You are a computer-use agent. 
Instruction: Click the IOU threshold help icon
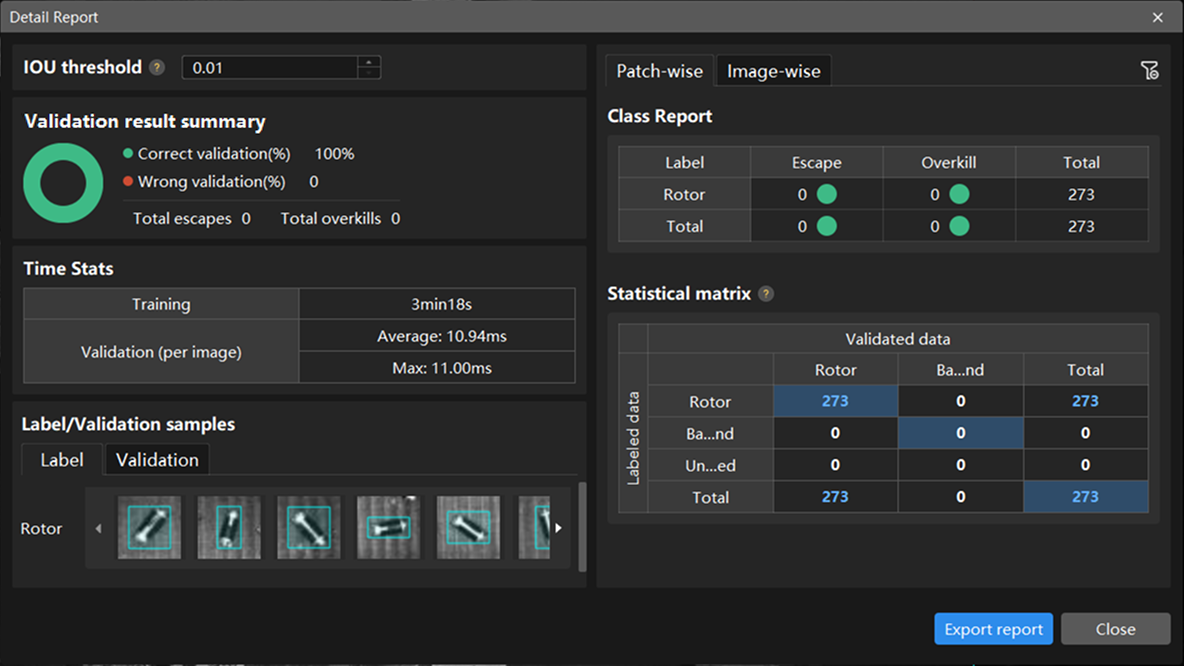click(157, 67)
